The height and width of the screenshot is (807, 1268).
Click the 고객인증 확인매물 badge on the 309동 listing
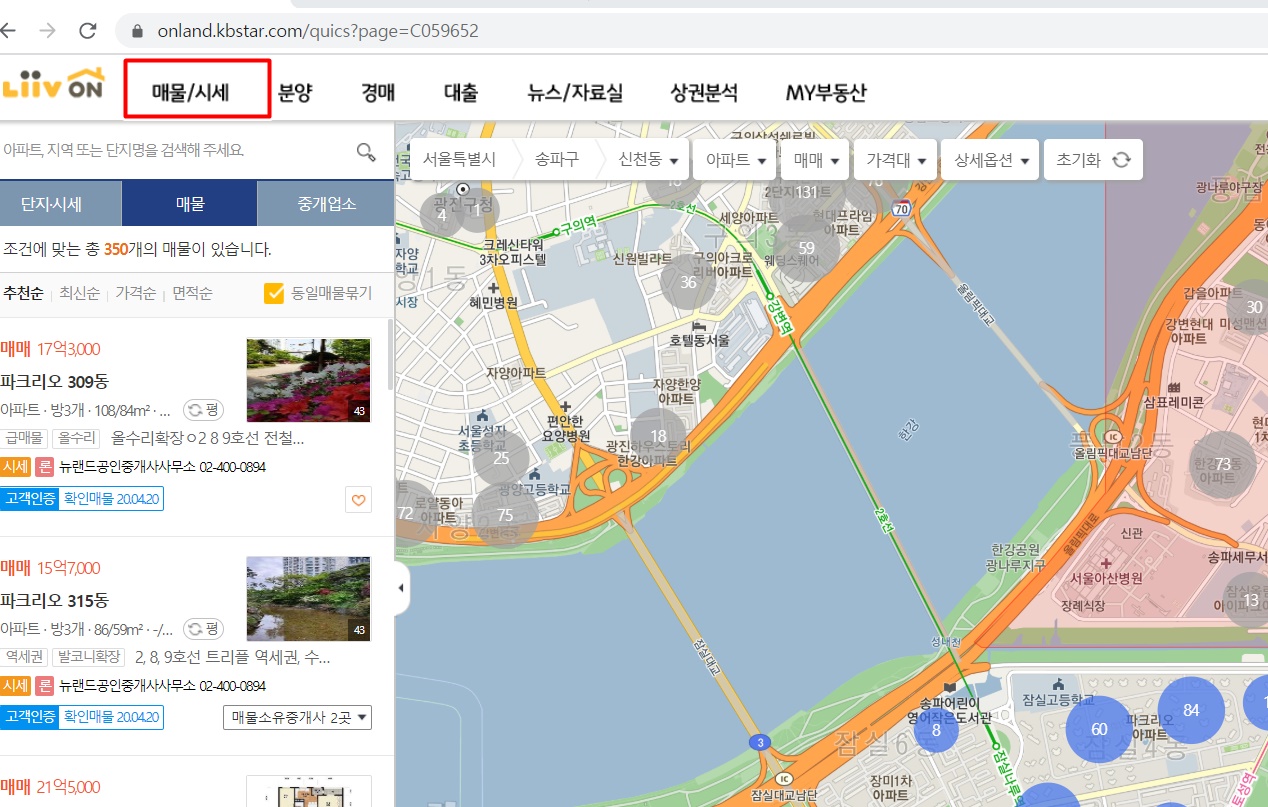point(82,498)
